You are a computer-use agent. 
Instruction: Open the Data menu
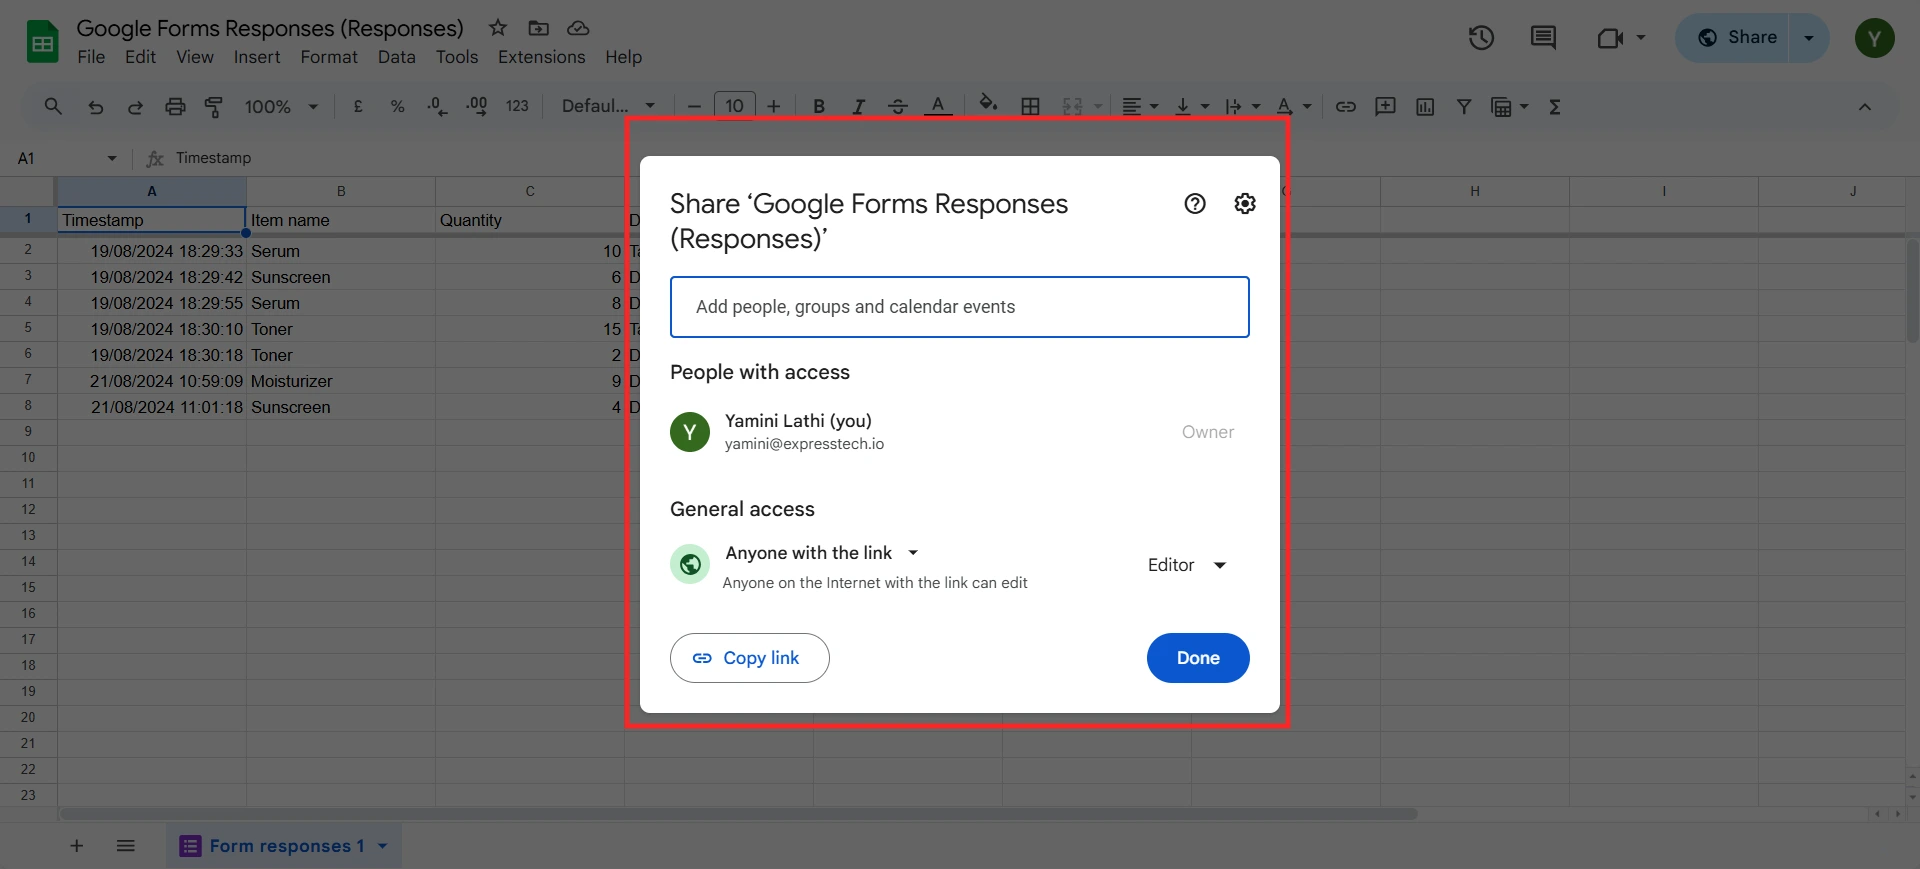tap(397, 57)
